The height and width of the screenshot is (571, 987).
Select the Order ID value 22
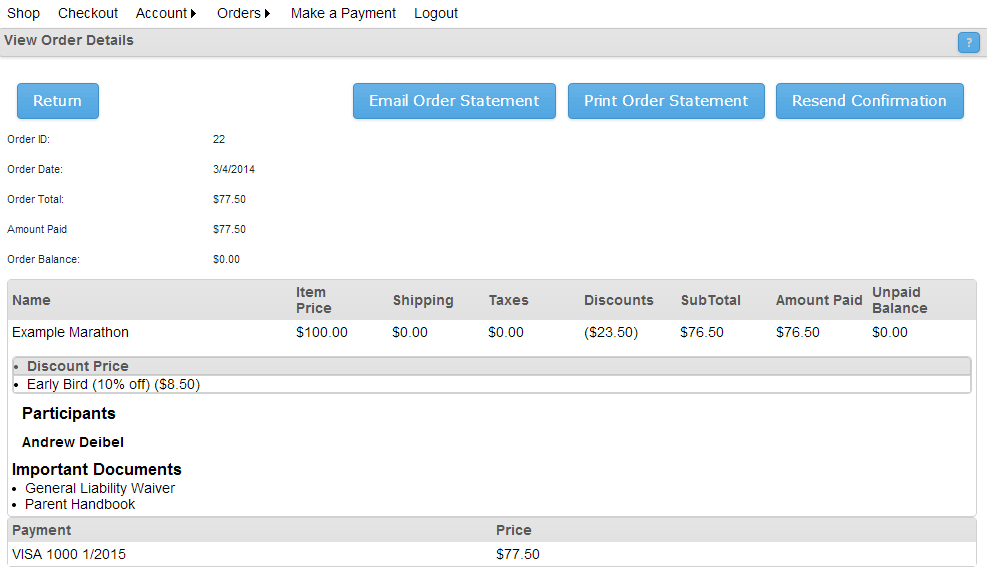(219, 139)
